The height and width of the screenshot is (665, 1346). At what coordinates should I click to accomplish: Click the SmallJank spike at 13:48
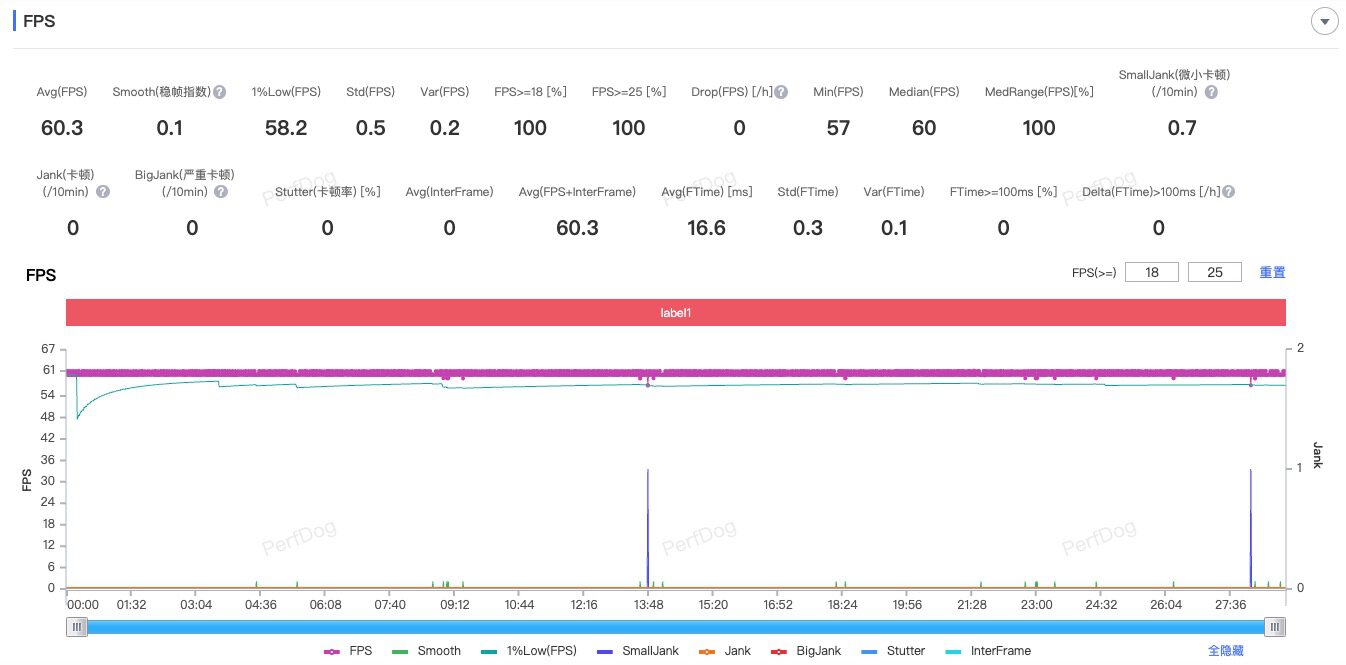[x=648, y=528]
